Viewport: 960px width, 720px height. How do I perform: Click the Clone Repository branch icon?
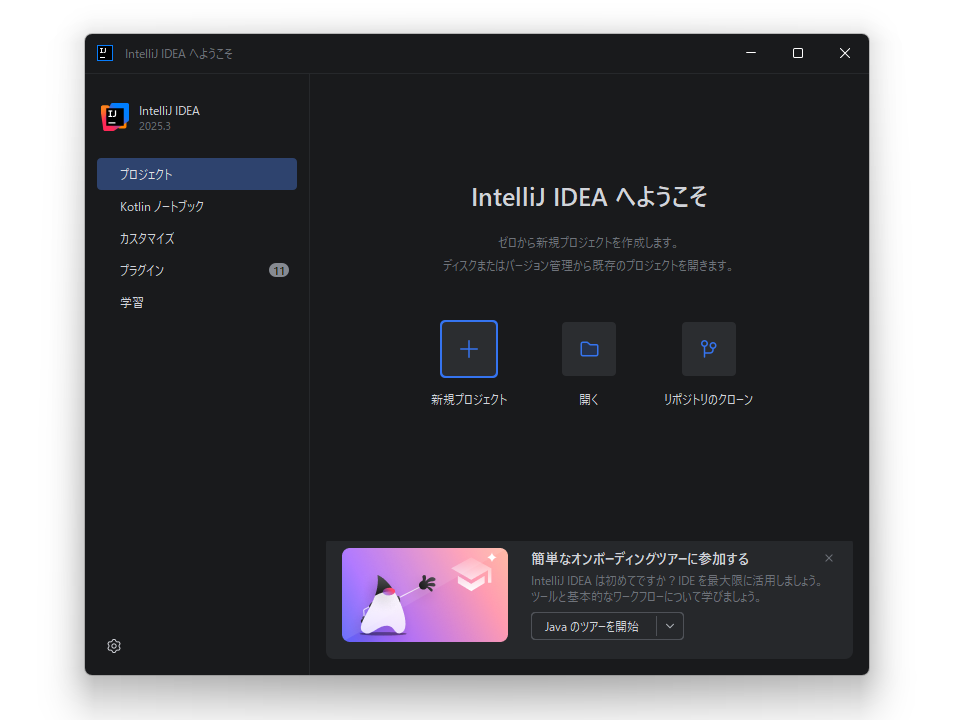point(709,349)
